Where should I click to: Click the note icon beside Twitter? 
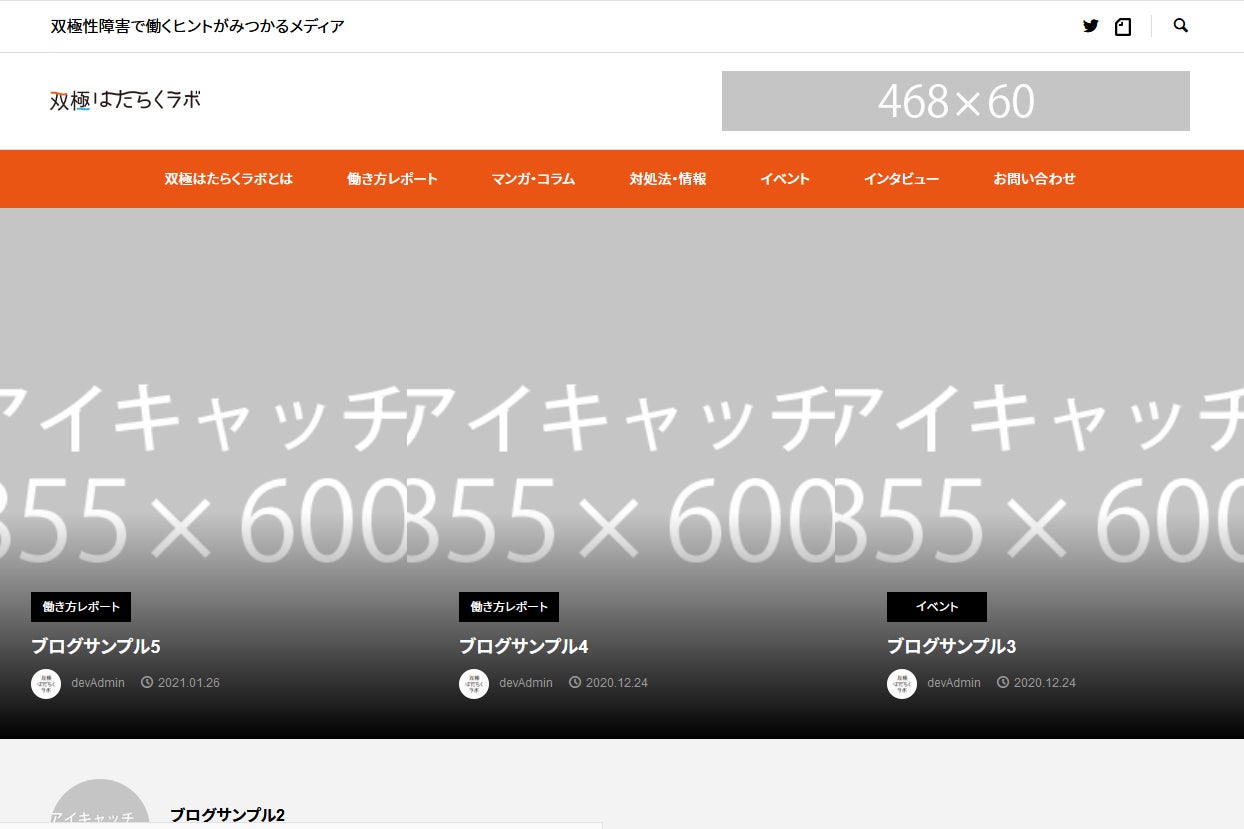pyautogui.click(x=1123, y=27)
